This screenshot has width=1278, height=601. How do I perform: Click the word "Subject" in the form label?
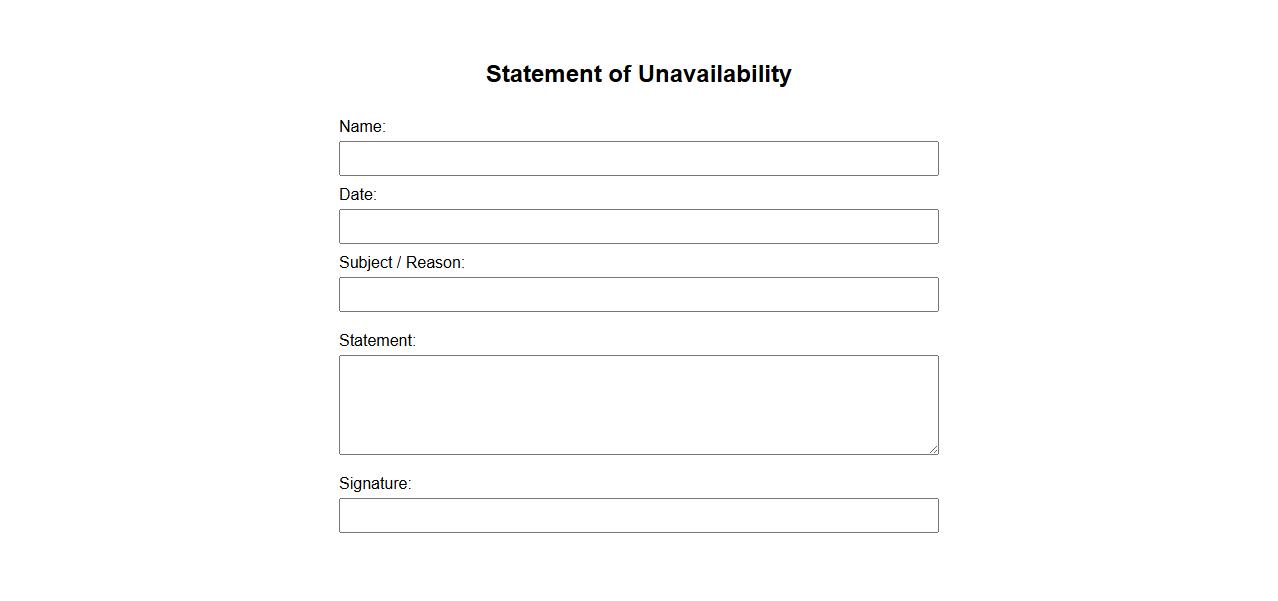click(365, 263)
